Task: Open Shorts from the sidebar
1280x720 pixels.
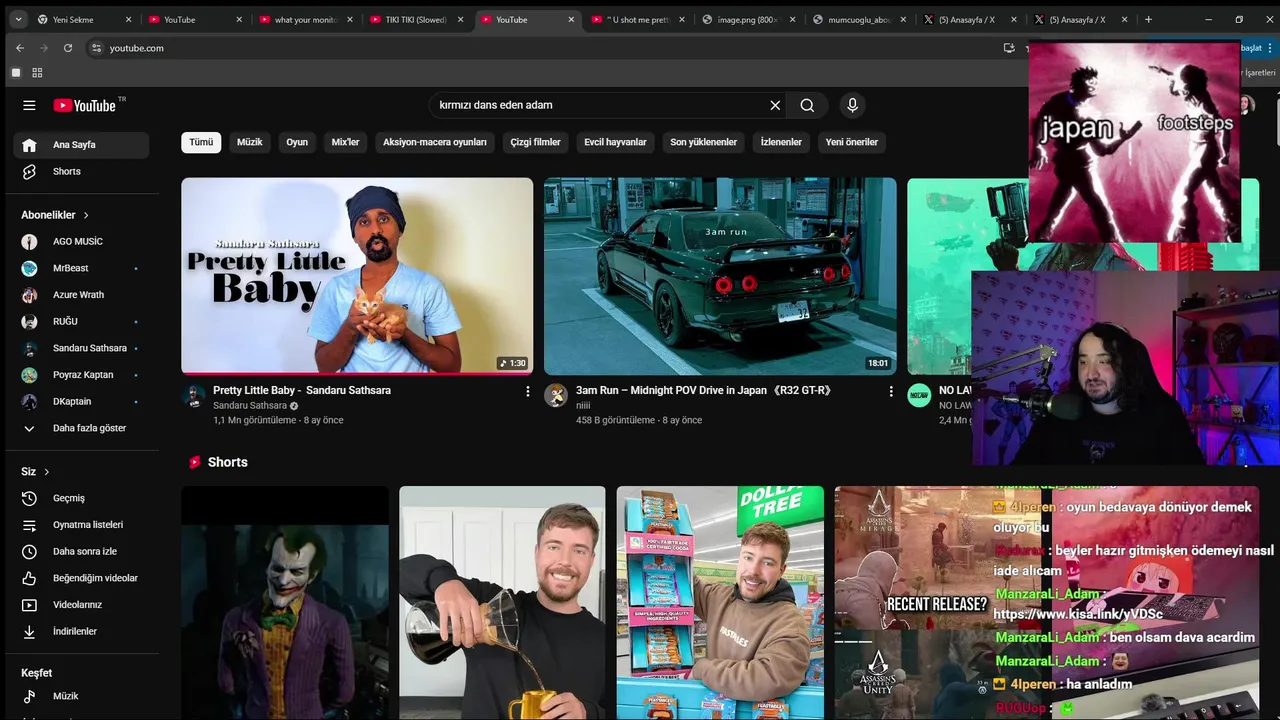Action: 81,171
